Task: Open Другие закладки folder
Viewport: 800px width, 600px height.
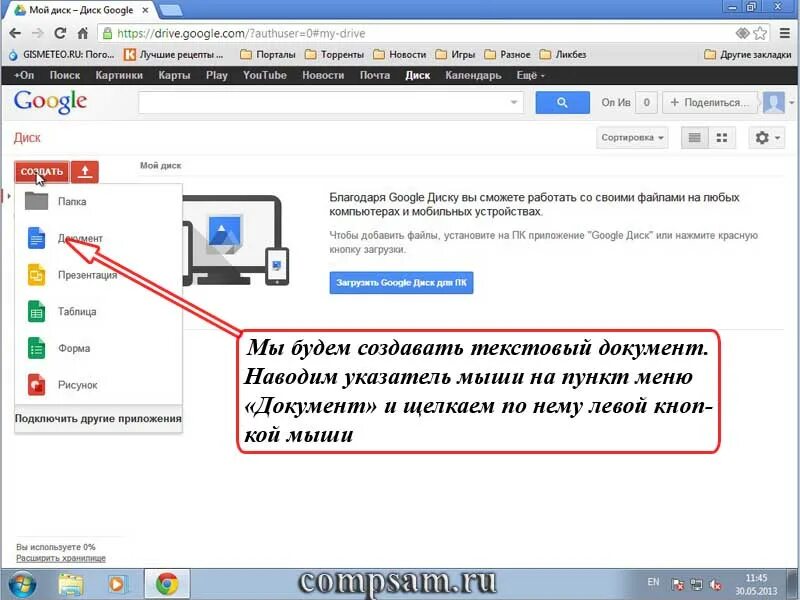Action: (x=747, y=55)
